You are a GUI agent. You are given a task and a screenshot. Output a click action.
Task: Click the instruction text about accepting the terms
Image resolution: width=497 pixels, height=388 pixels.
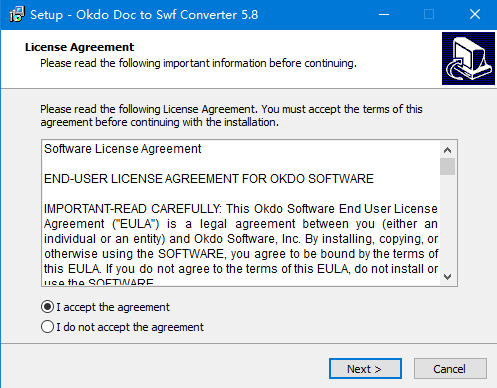point(231,116)
